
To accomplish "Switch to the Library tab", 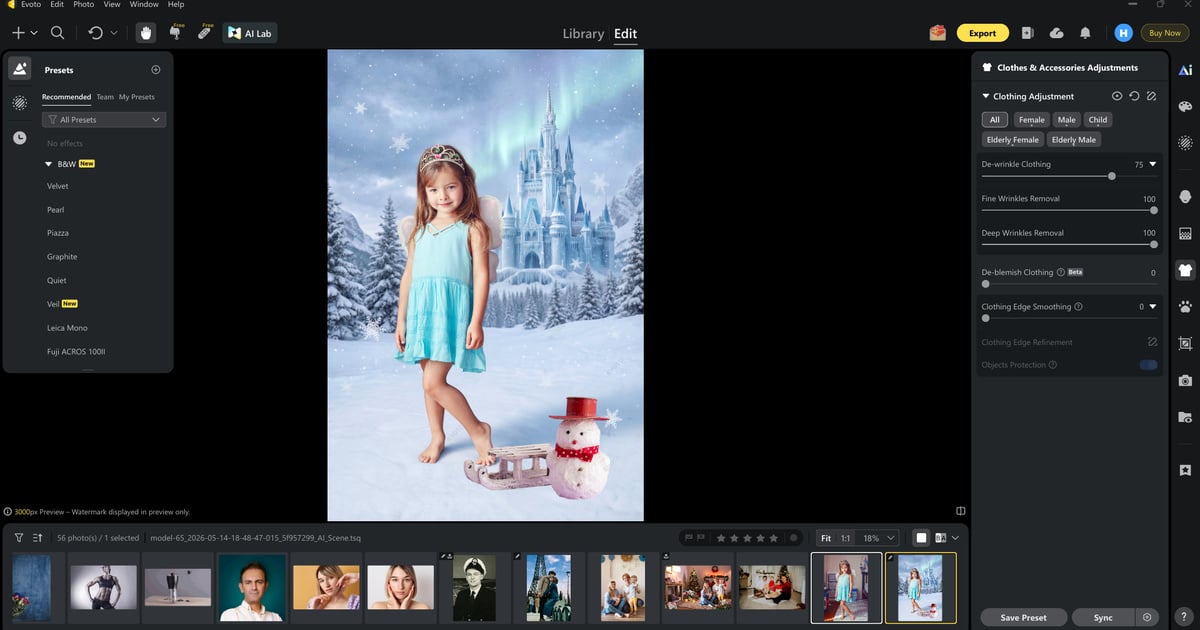I will [x=583, y=33].
